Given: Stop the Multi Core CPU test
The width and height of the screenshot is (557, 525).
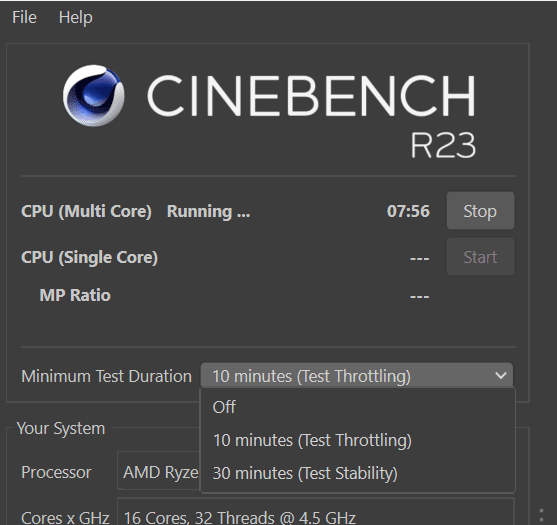Looking at the screenshot, I should pyautogui.click(x=480, y=211).
